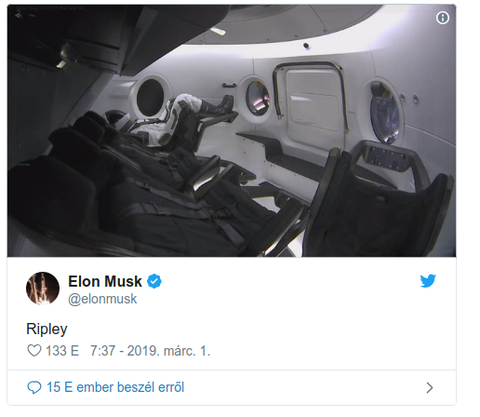The height and width of the screenshot is (417, 480).
Task: Open the tweet's 7:37 timestamp
Action: pos(103,351)
